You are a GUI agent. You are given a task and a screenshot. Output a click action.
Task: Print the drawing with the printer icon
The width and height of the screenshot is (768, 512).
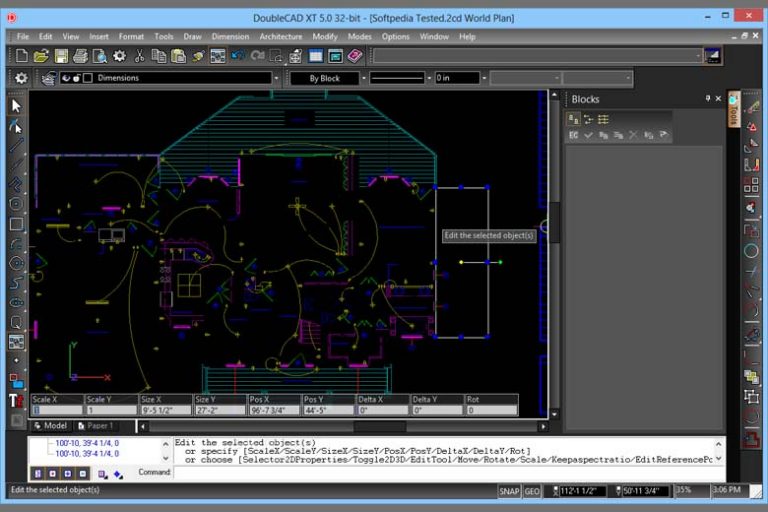coord(80,56)
